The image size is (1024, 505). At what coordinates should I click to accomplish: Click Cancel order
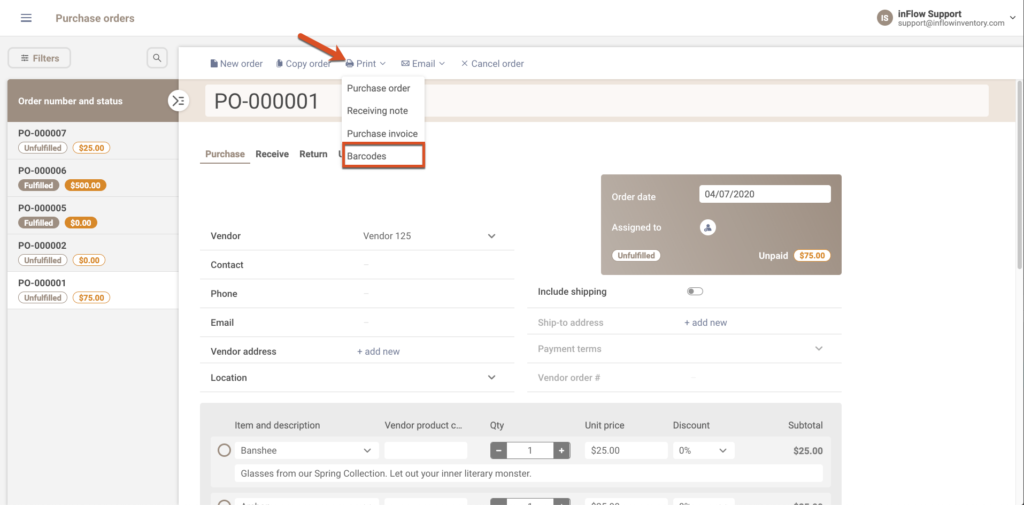click(x=492, y=63)
